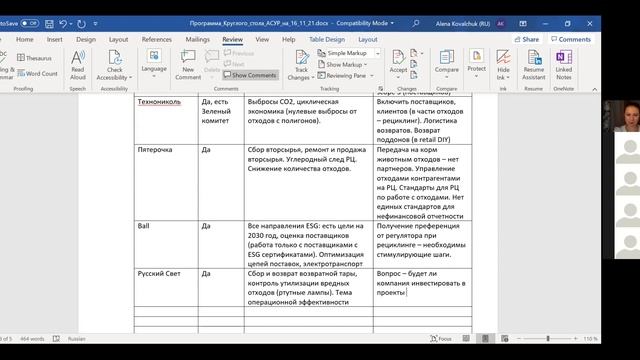Click the zoom slider handle
The width and height of the screenshot is (640, 360).
coord(548,339)
